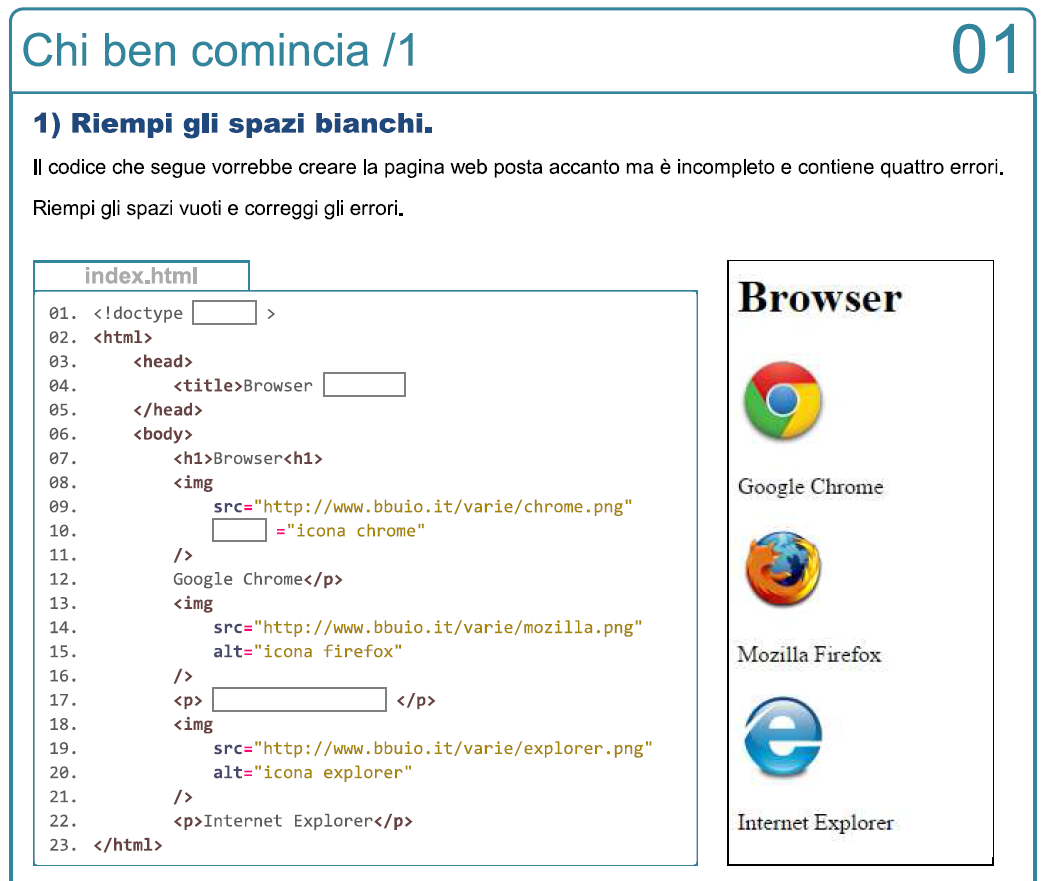The width and height of the screenshot is (1049, 881).
Task: Click 'Google Chrome</p>' on line 12
Action: point(258,579)
